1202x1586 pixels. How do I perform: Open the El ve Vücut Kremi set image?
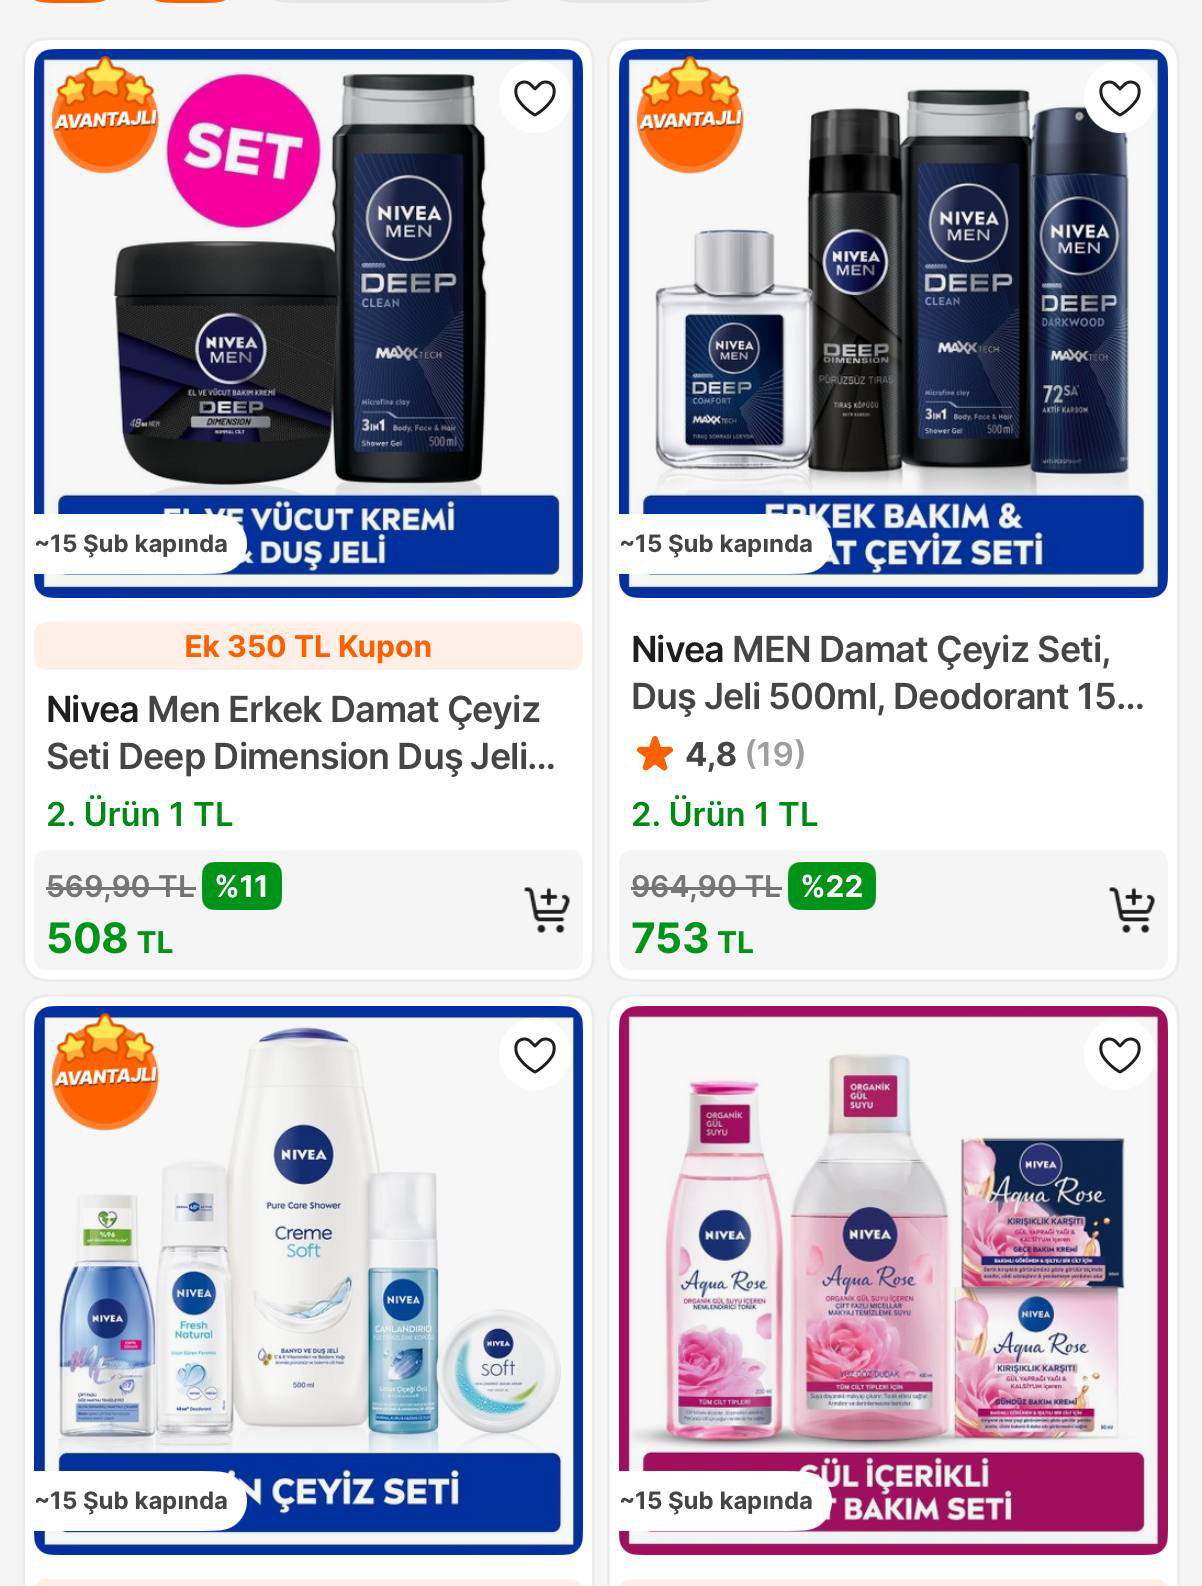(x=308, y=323)
